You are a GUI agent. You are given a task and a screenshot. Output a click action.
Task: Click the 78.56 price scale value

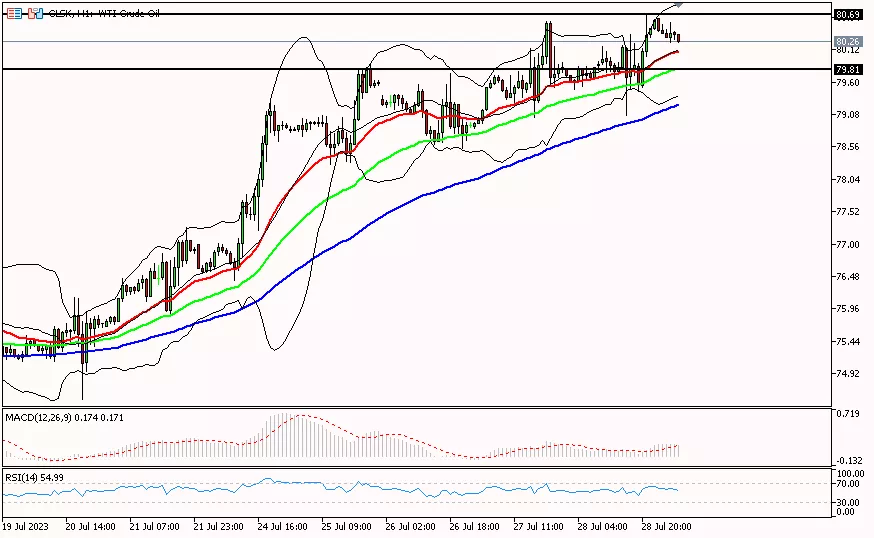point(848,147)
